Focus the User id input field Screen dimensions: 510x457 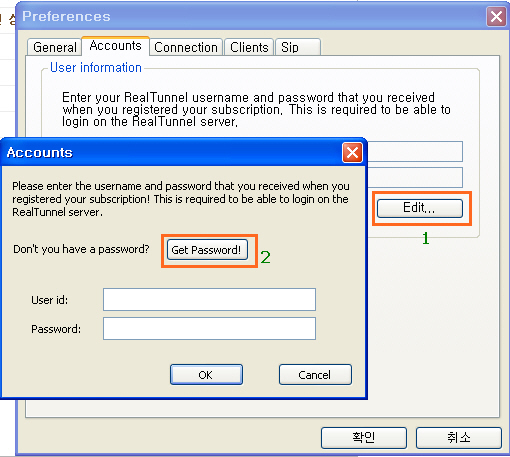[209, 299]
